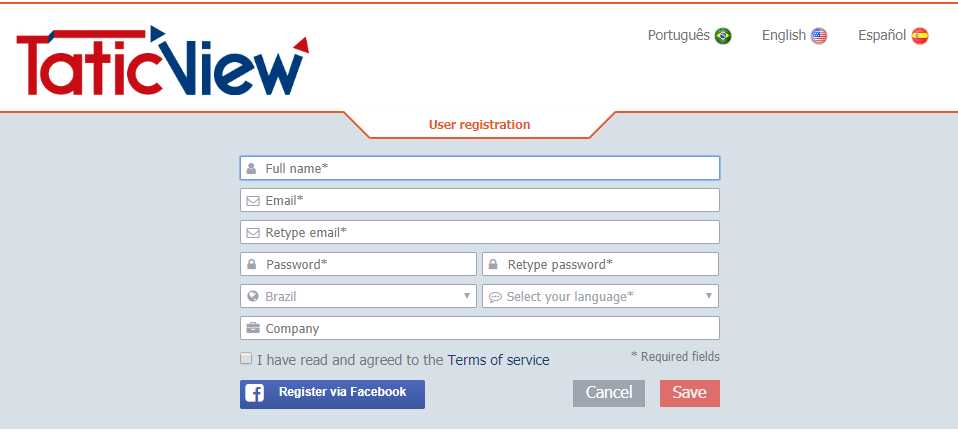Click the United States flag icon
Screen dimensions: 958x432
click(x=819, y=36)
